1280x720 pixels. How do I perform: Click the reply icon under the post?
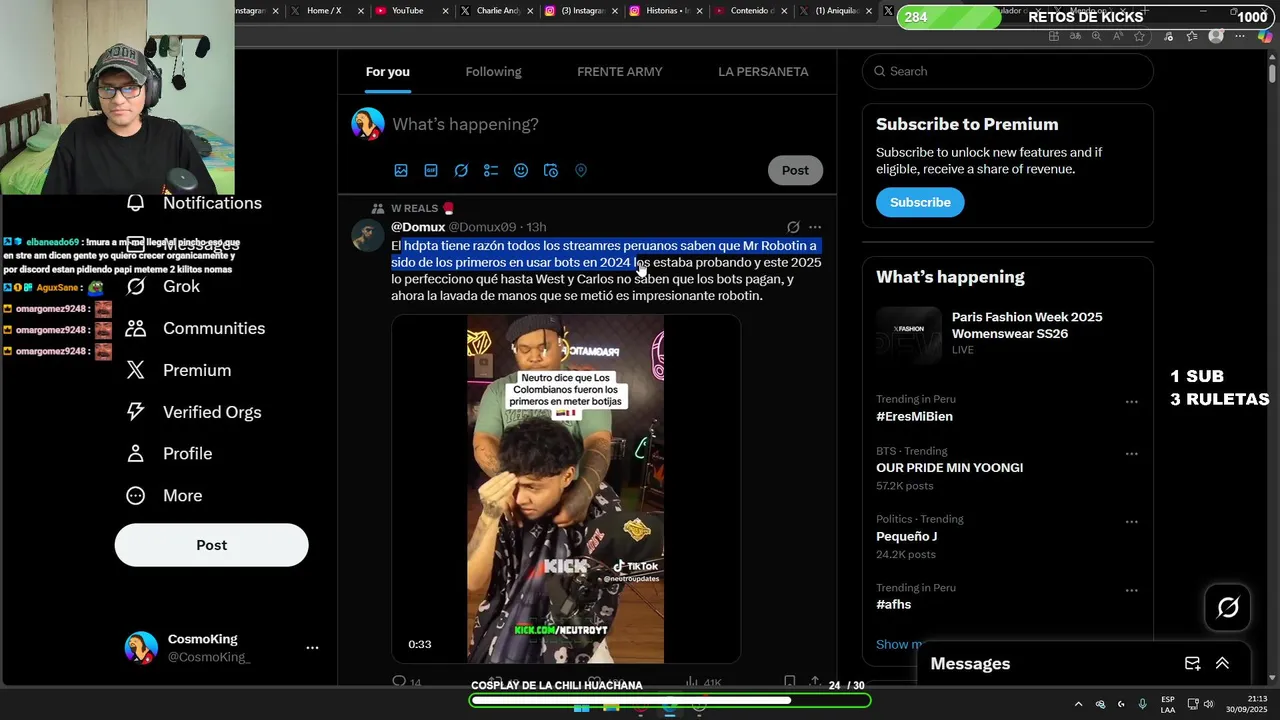tap(399, 682)
